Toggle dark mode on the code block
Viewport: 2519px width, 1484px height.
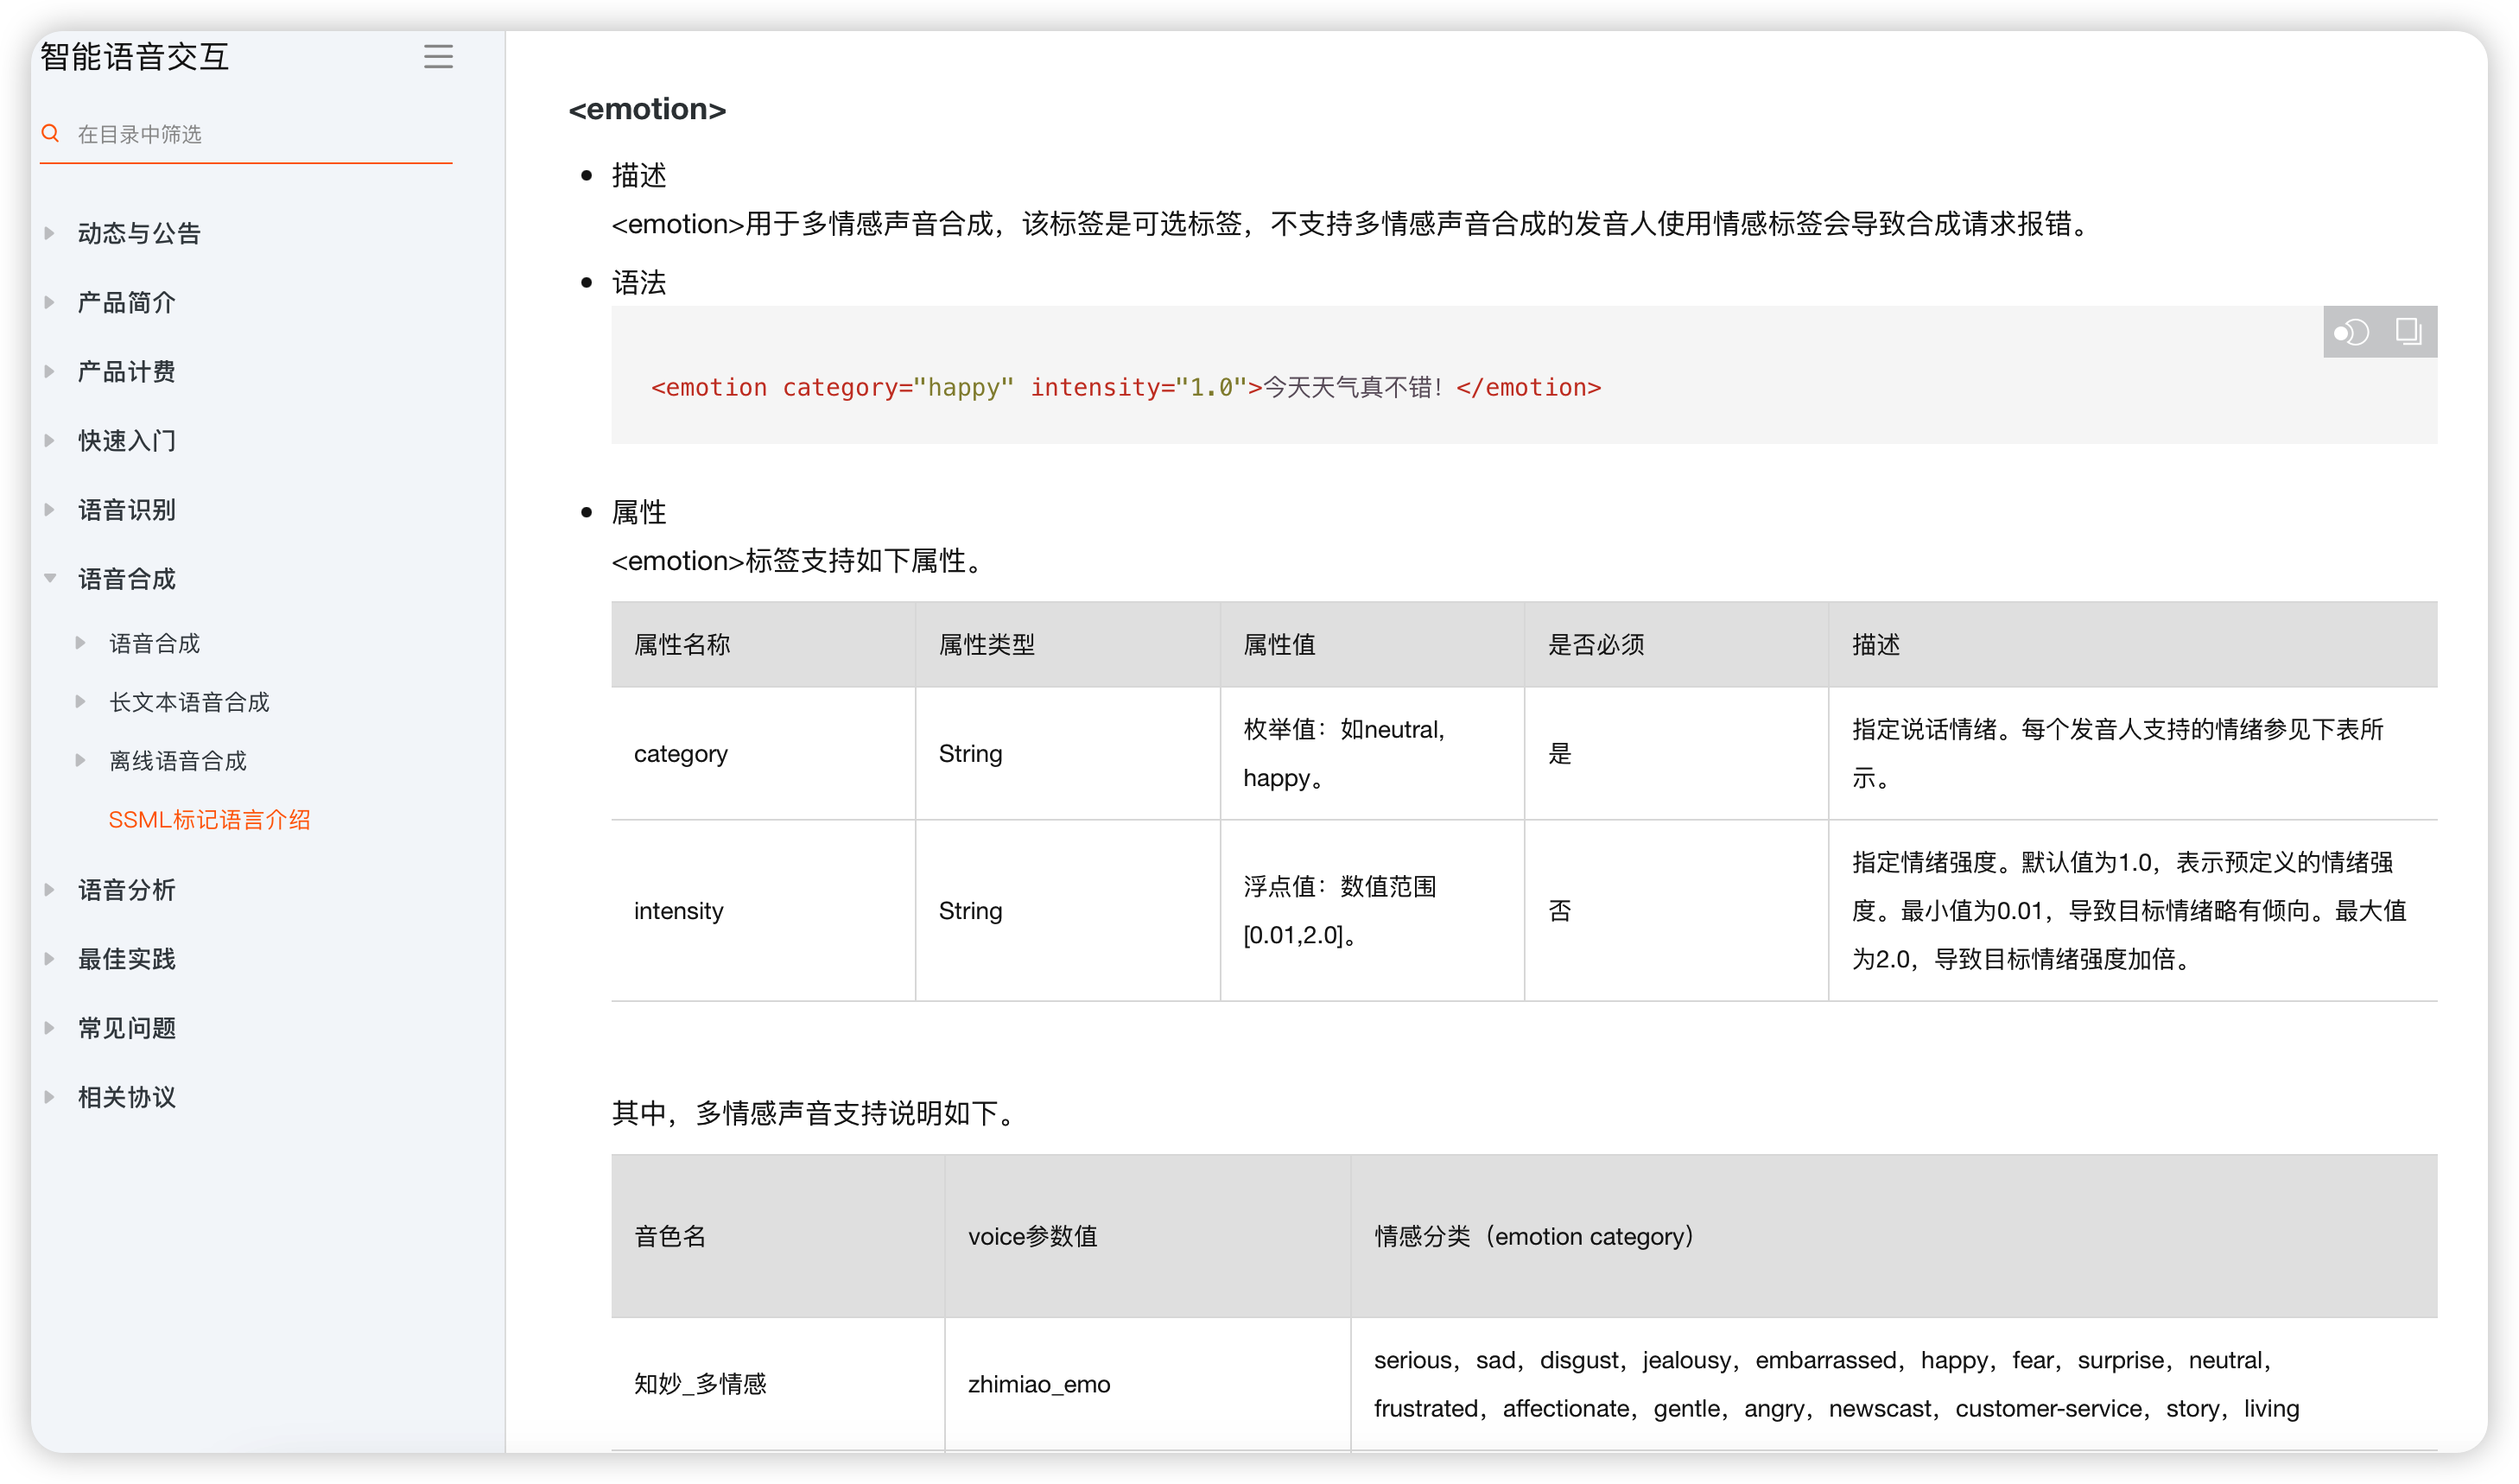coord(2351,332)
